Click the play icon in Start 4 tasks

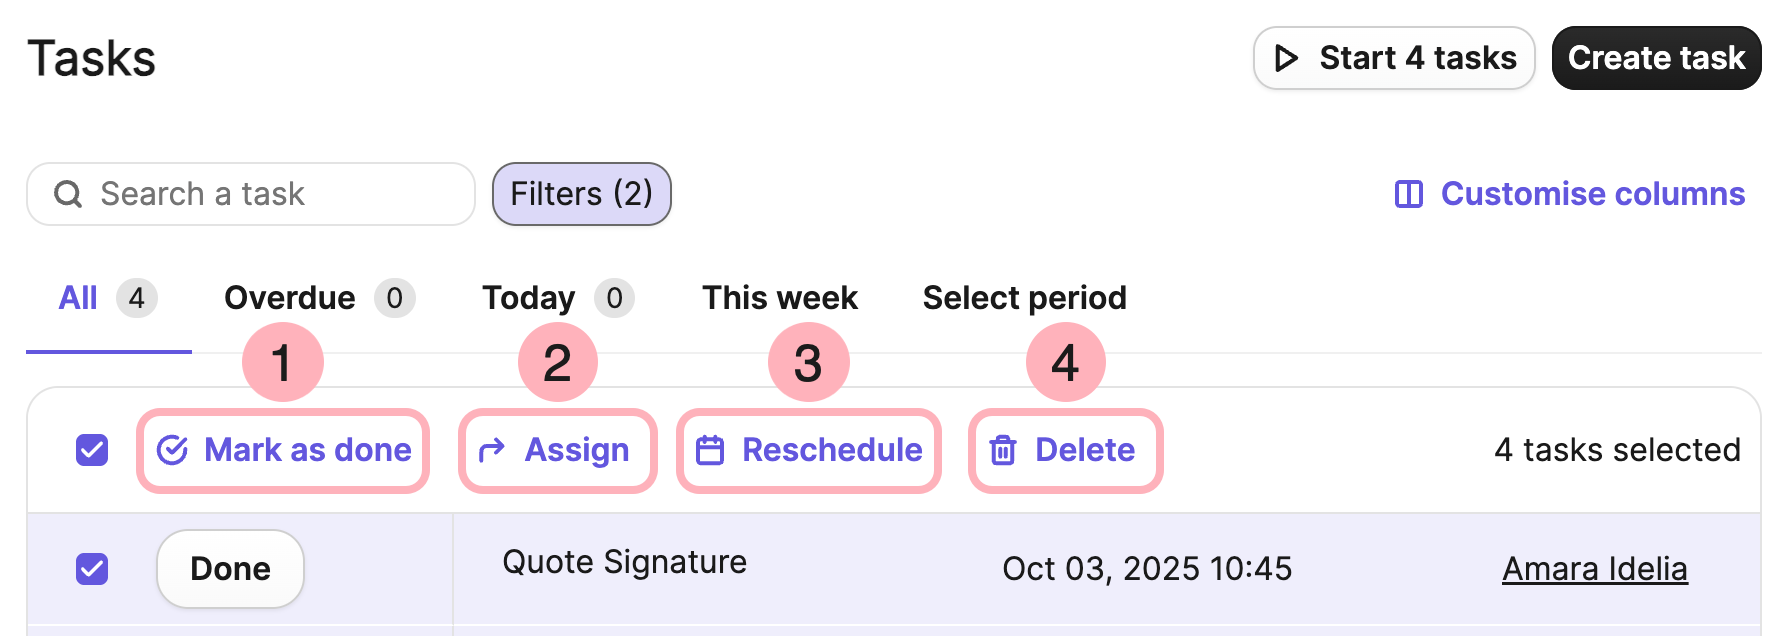[1289, 58]
